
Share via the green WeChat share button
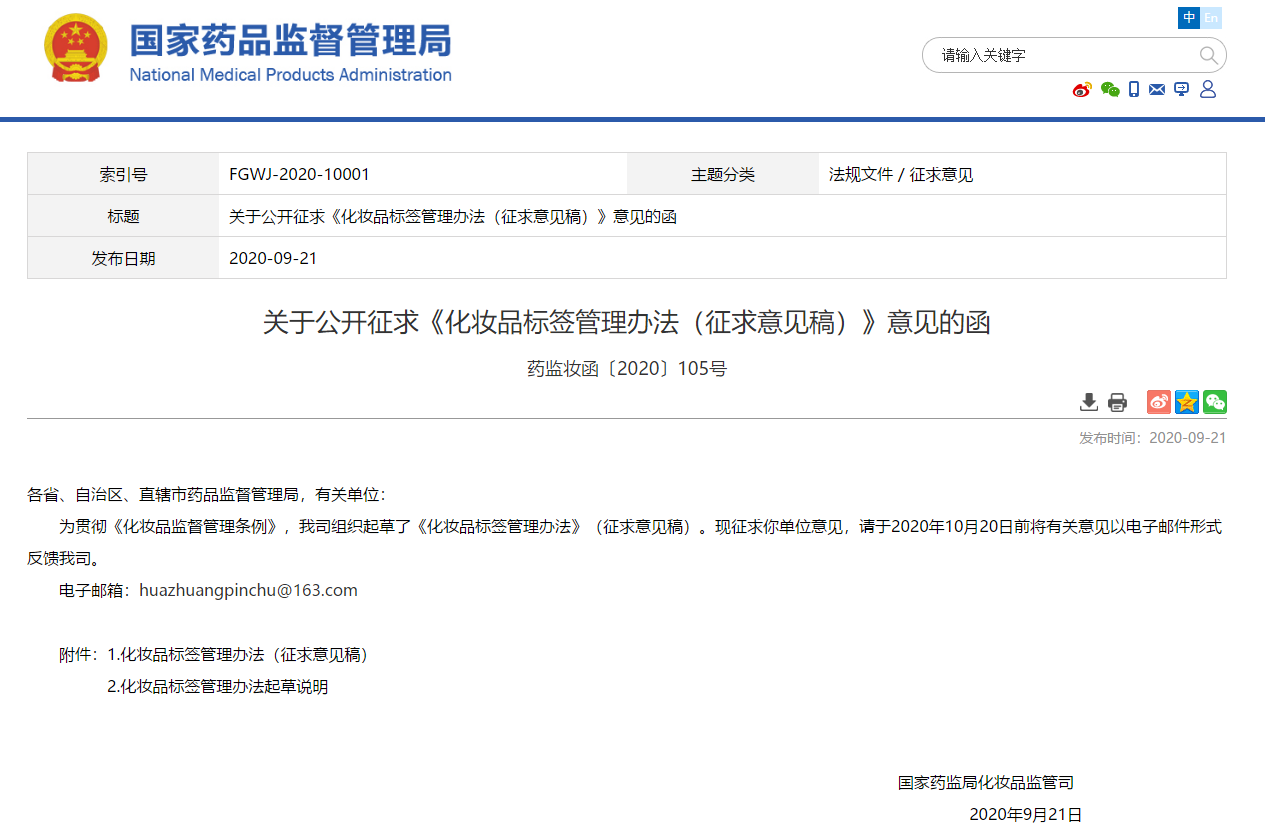tap(1215, 402)
